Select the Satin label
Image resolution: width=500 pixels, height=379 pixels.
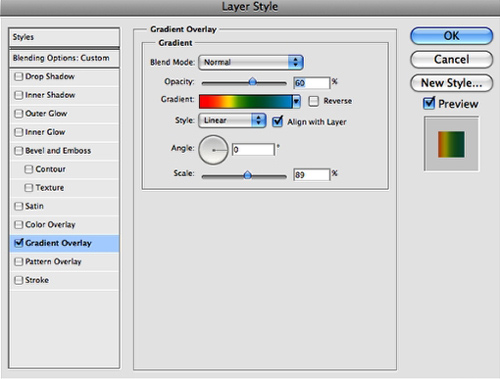click(x=35, y=206)
